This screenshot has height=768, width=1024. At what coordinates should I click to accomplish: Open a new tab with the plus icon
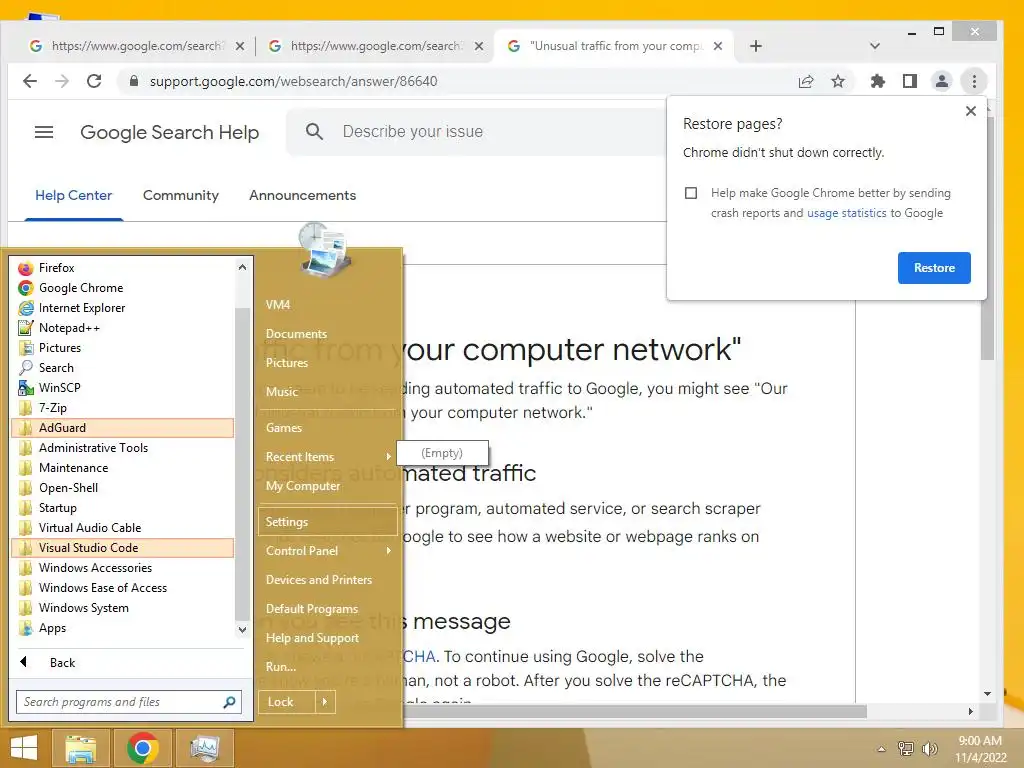click(x=756, y=46)
